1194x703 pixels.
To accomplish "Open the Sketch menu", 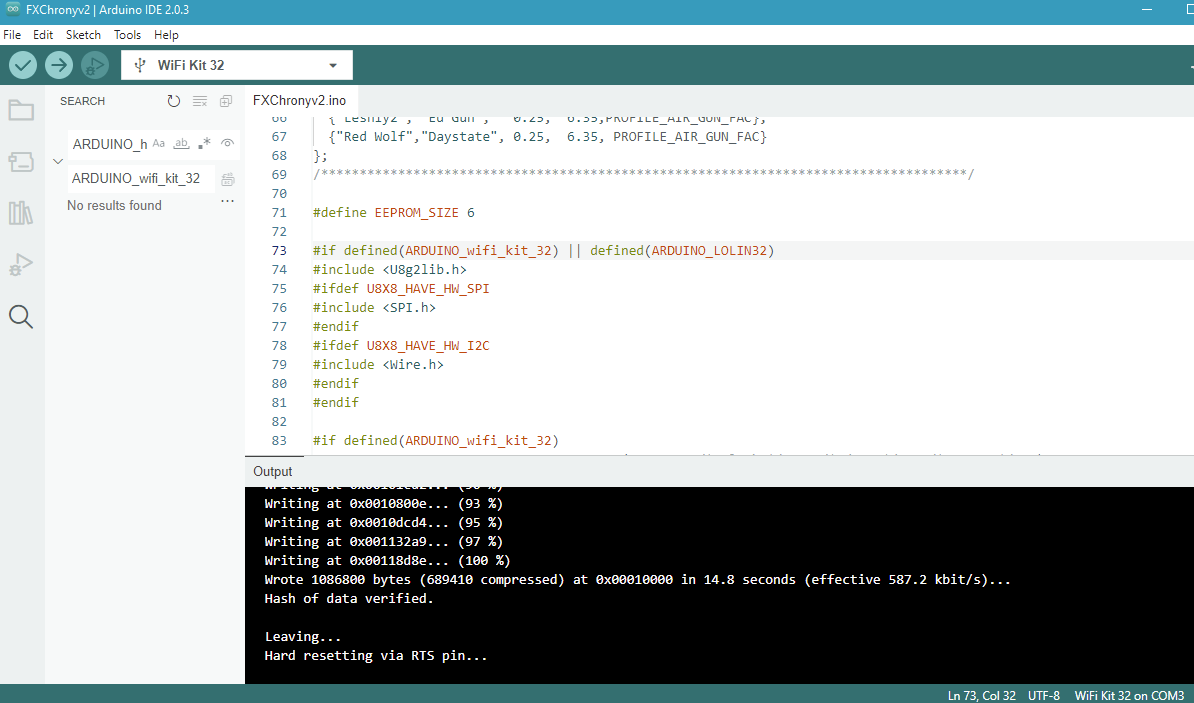I will click(x=83, y=34).
